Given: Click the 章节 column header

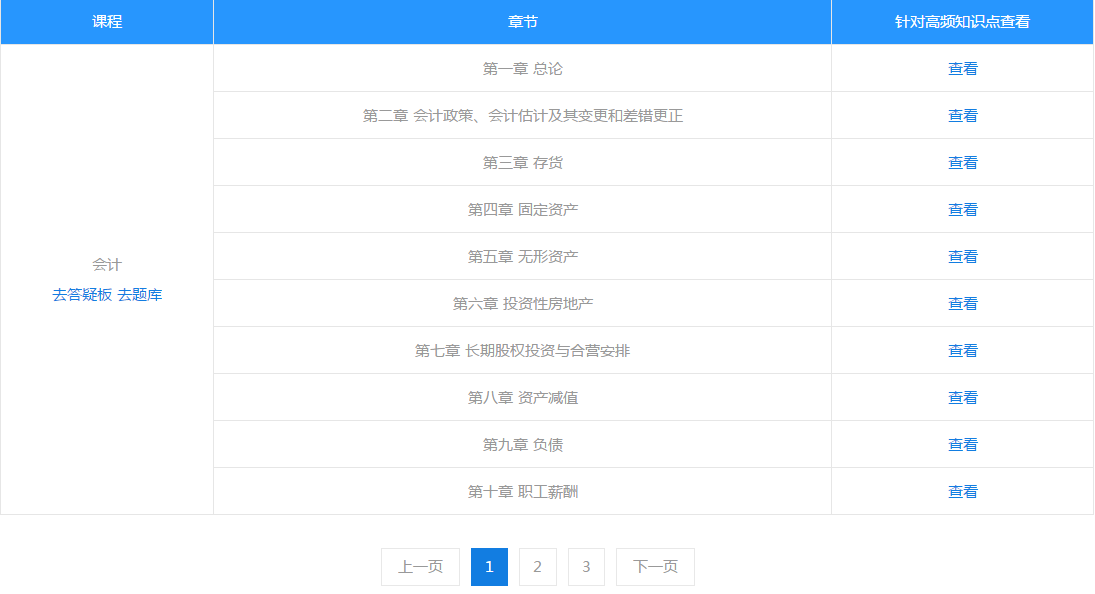Looking at the screenshot, I should pyautogui.click(x=522, y=22).
